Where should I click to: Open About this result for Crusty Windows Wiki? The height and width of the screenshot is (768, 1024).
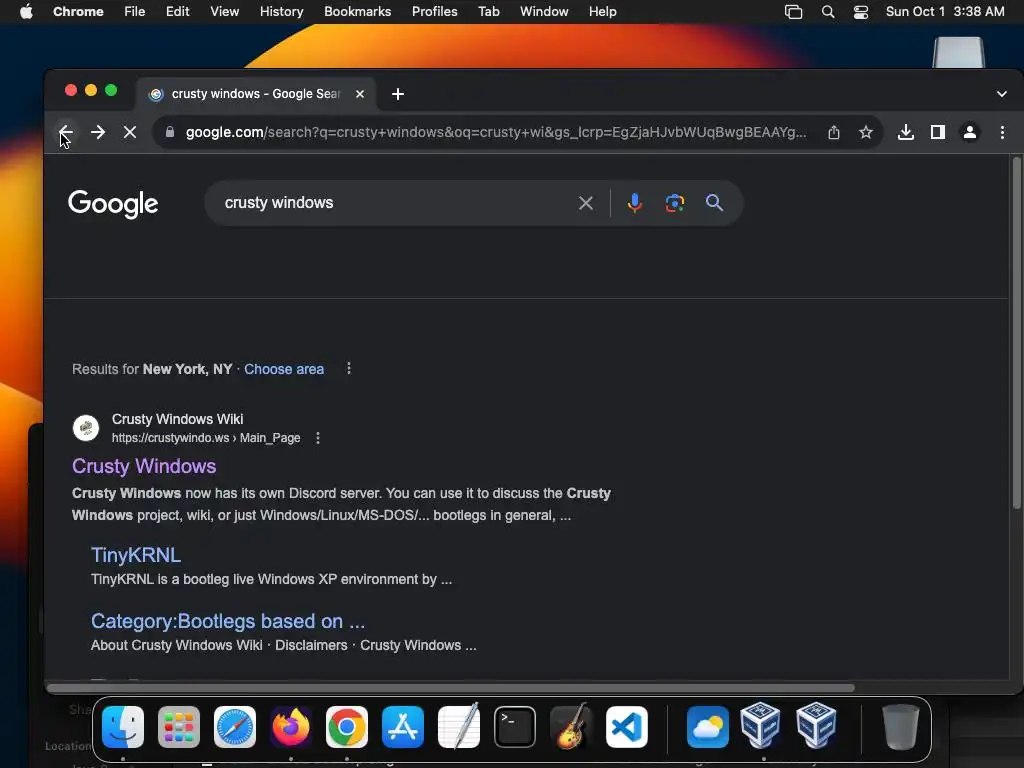click(318, 438)
